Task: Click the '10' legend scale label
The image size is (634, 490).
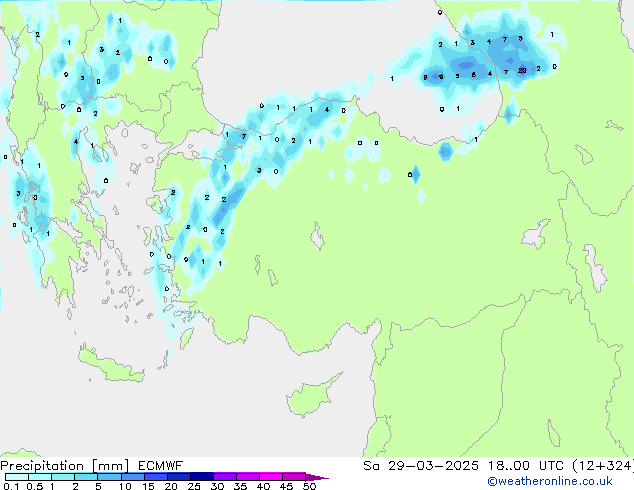Action: tap(125, 486)
